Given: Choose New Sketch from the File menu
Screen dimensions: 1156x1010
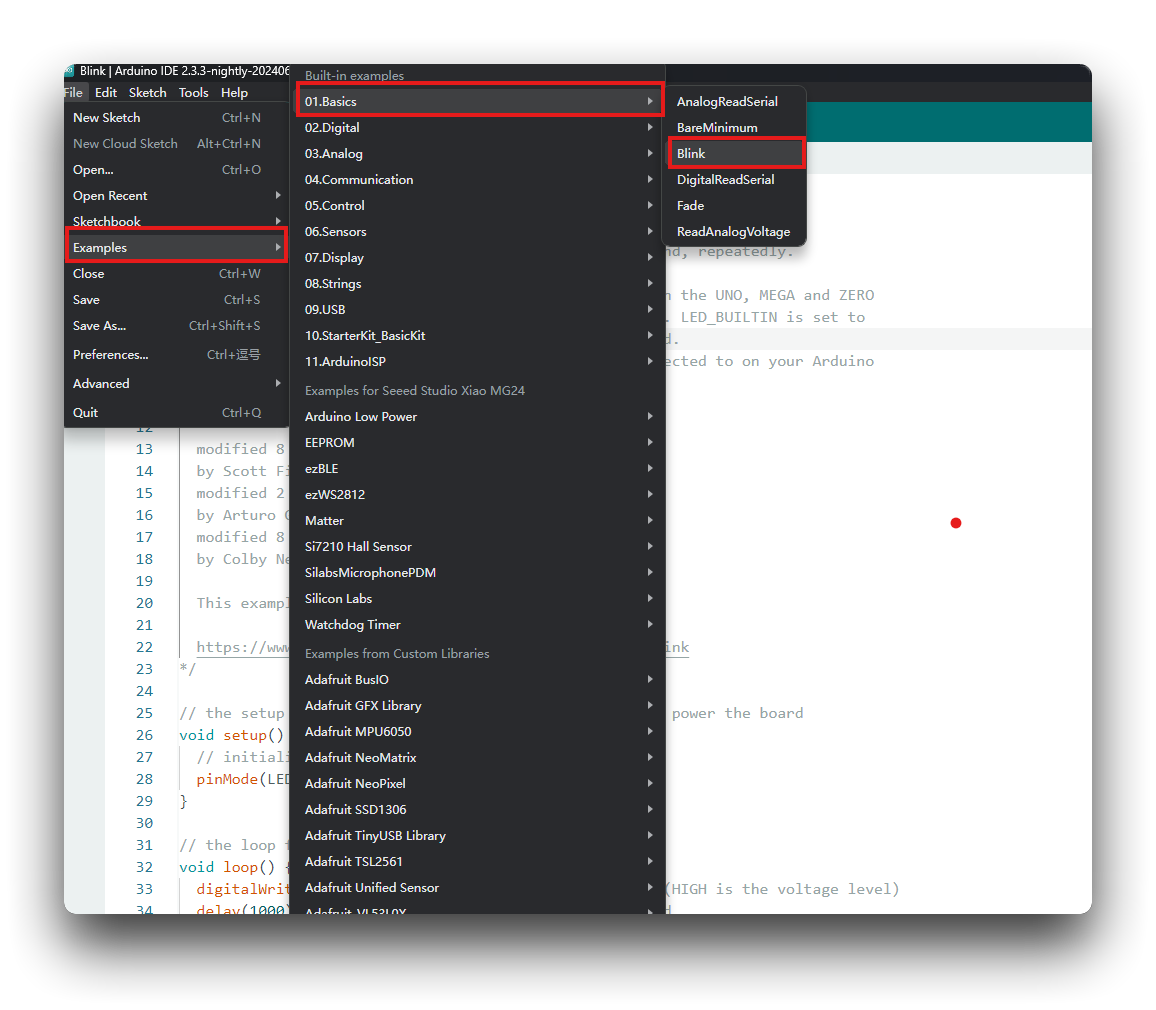Looking at the screenshot, I should [176, 118].
